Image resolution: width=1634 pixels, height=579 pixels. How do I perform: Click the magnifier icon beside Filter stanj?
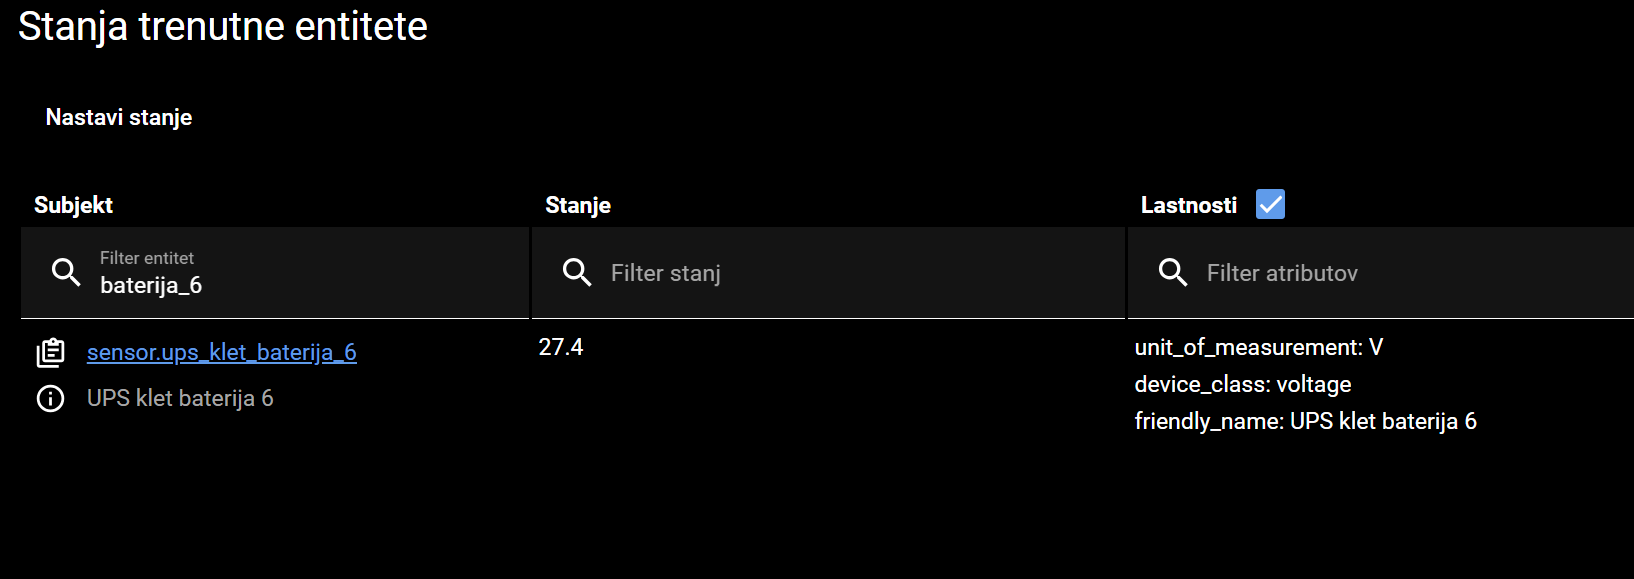577,272
